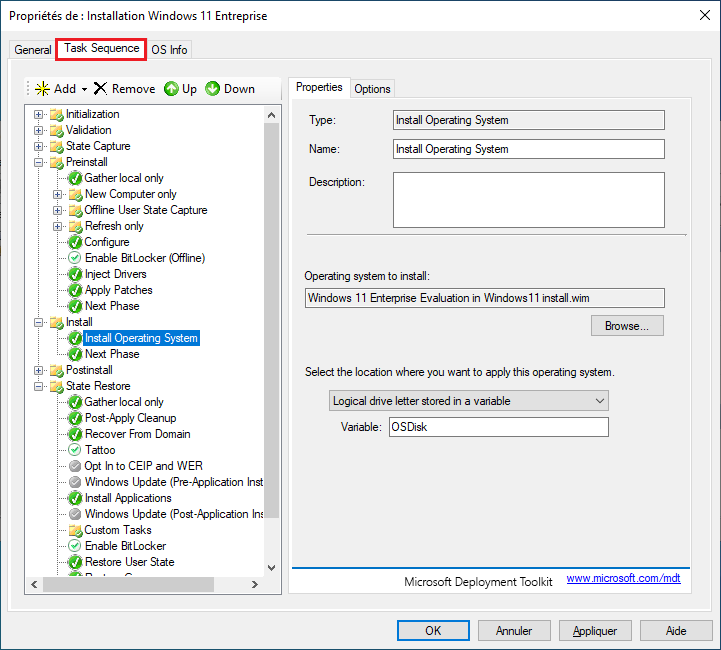Screen dimensions: 721x650
Task: Click the green Up arrow icon
Action: (171, 89)
